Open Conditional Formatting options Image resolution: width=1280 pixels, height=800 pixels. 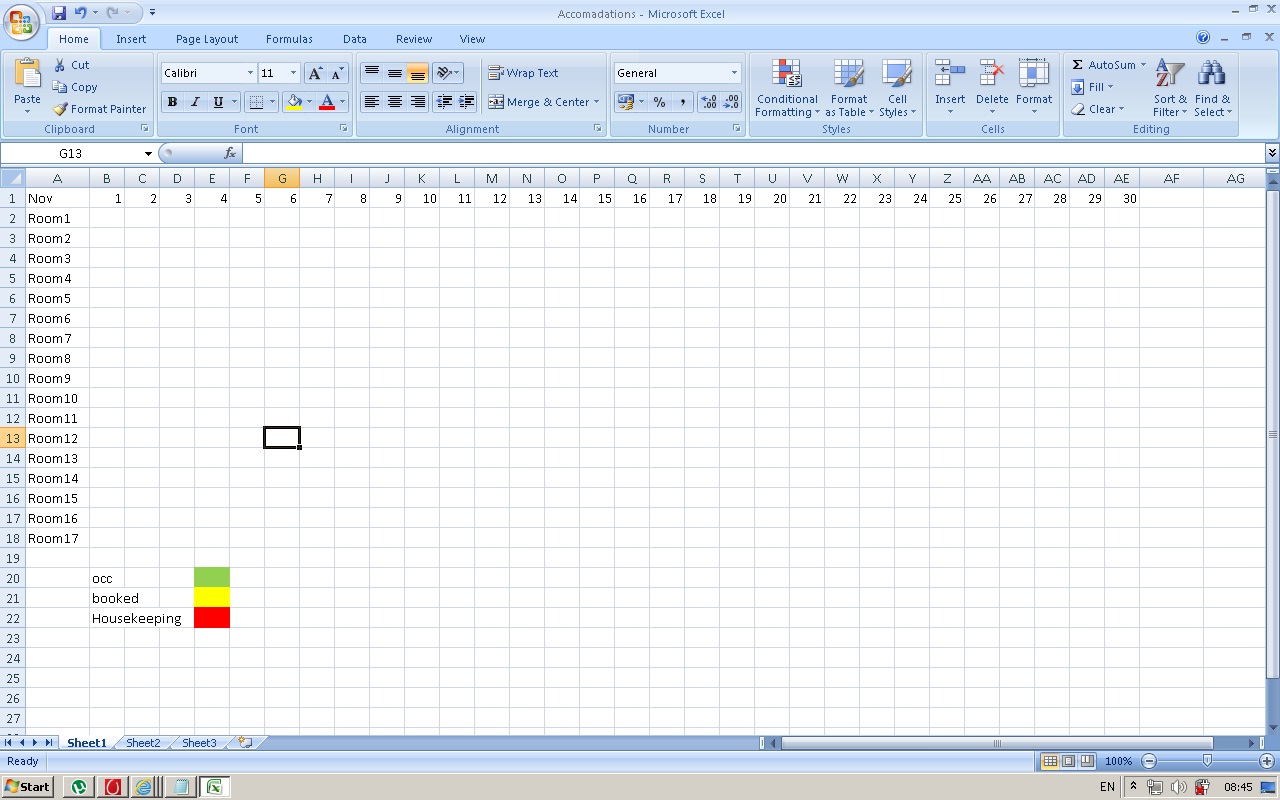(x=787, y=88)
